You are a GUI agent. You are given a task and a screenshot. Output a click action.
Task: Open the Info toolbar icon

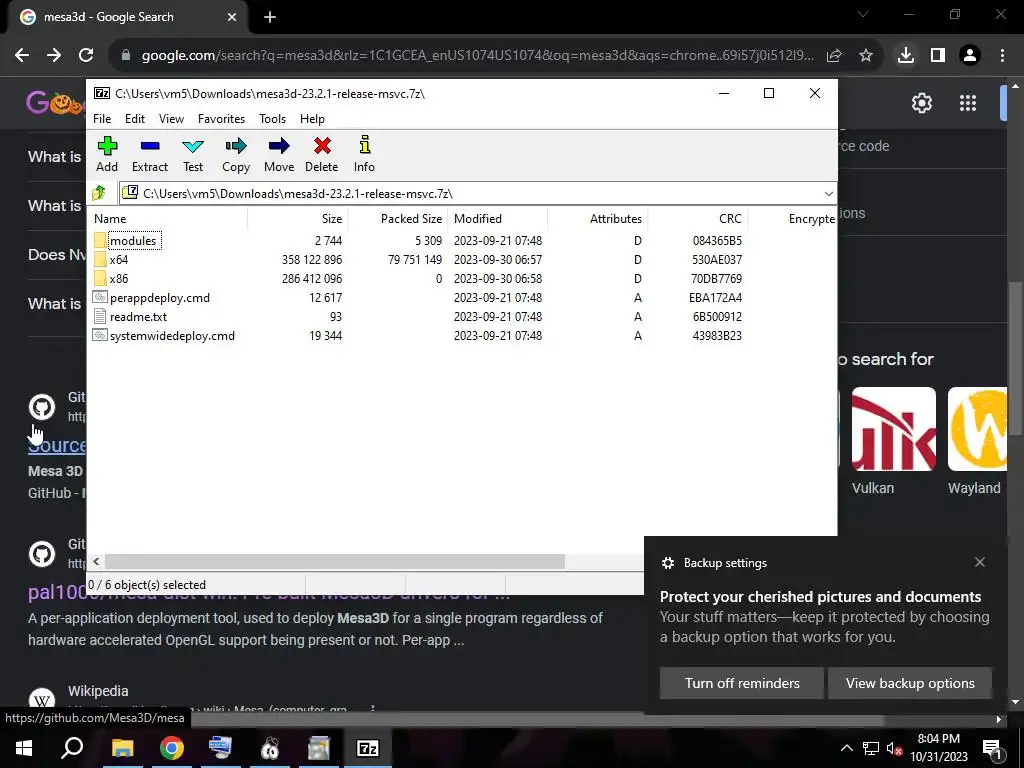(x=364, y=154)
